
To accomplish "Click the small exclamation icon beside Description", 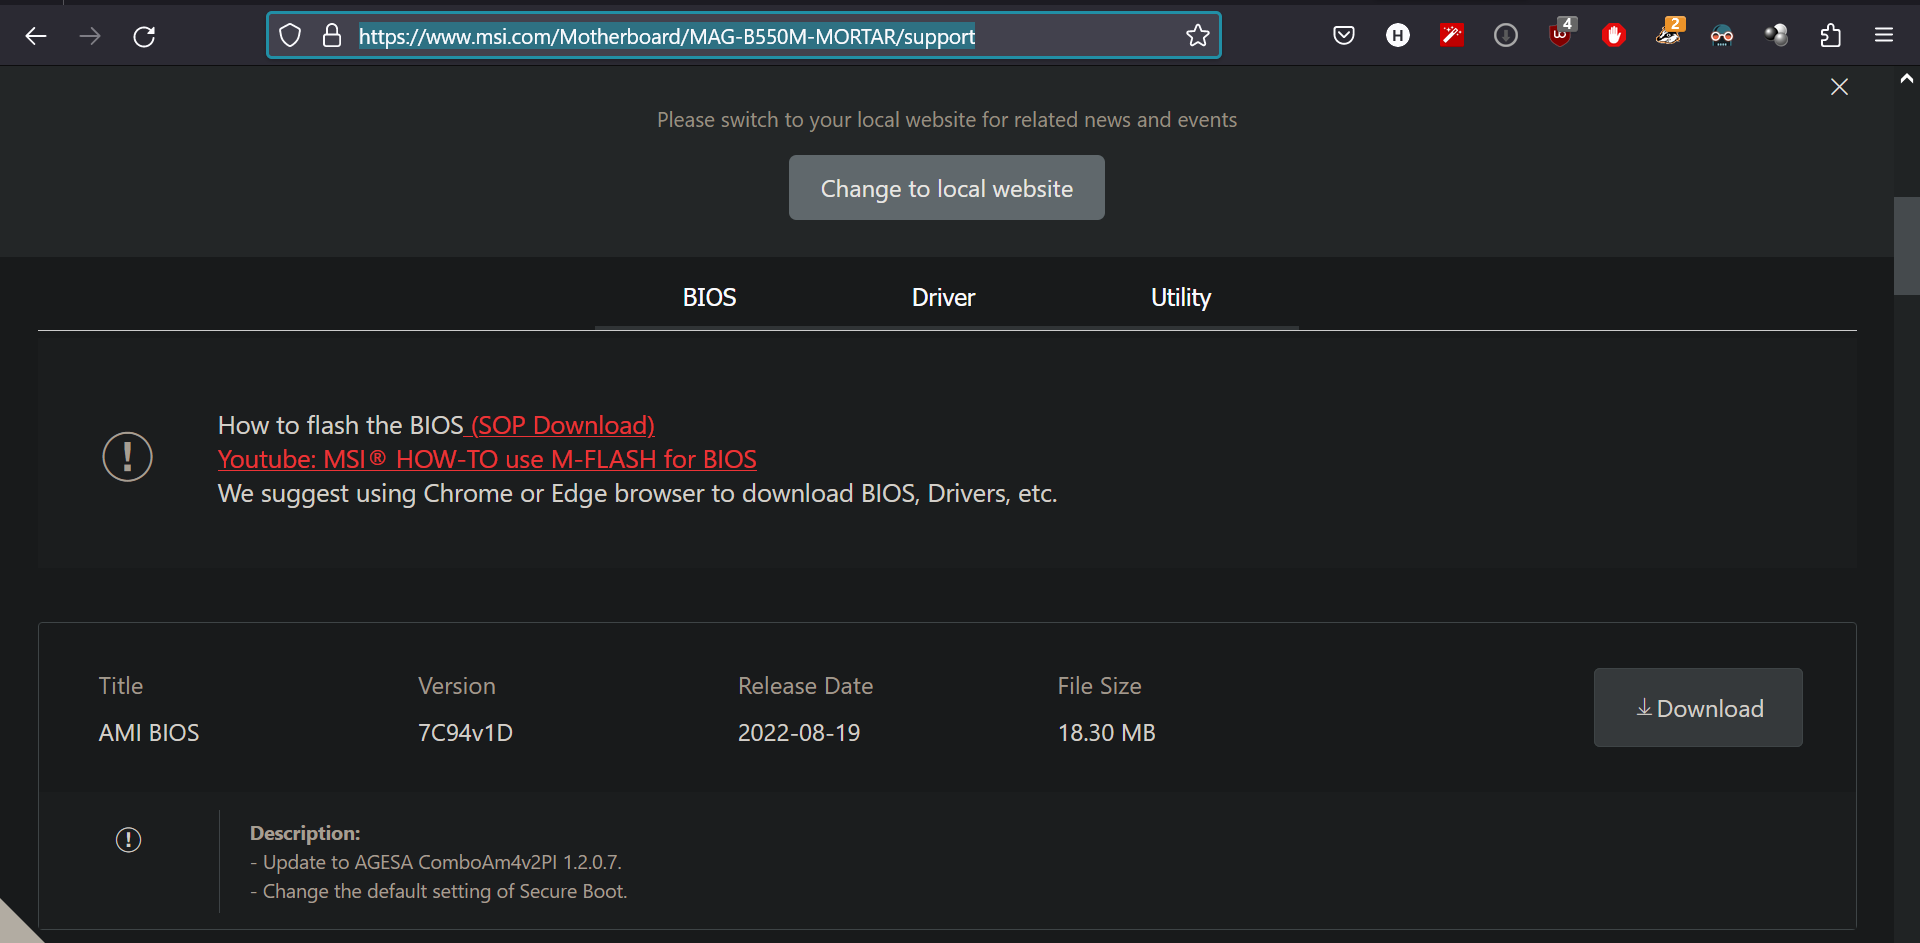I will click(128, 840).
